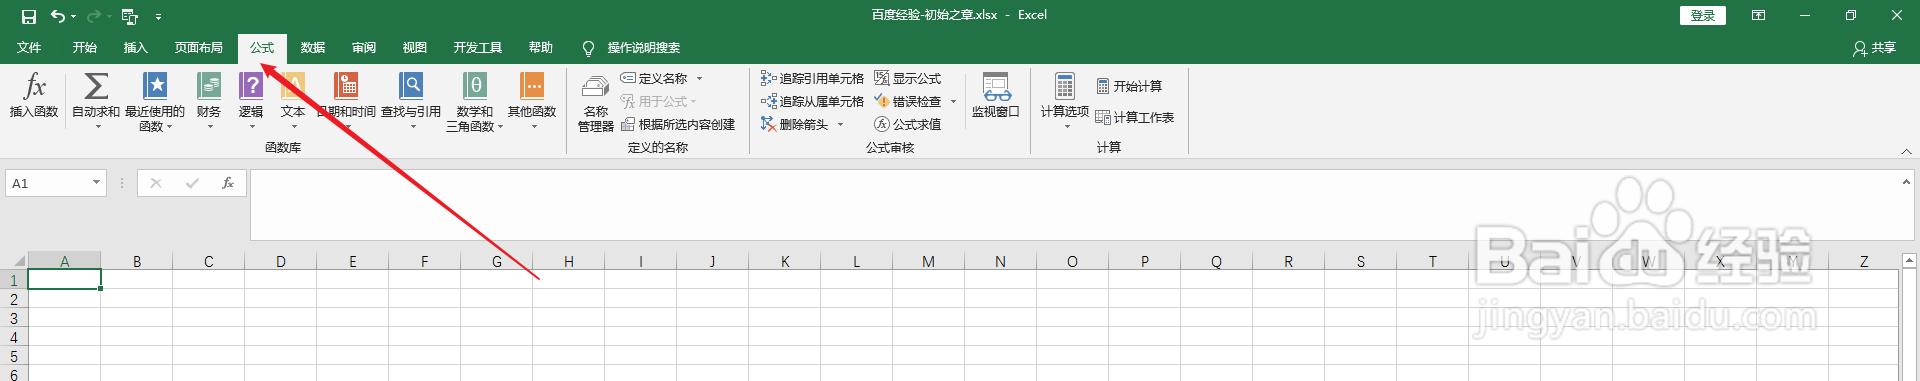This screenshot has width=1920, height=381.
Task: Expand the Customize Quick Access Toolbar arrow
Action: (158, 16)
